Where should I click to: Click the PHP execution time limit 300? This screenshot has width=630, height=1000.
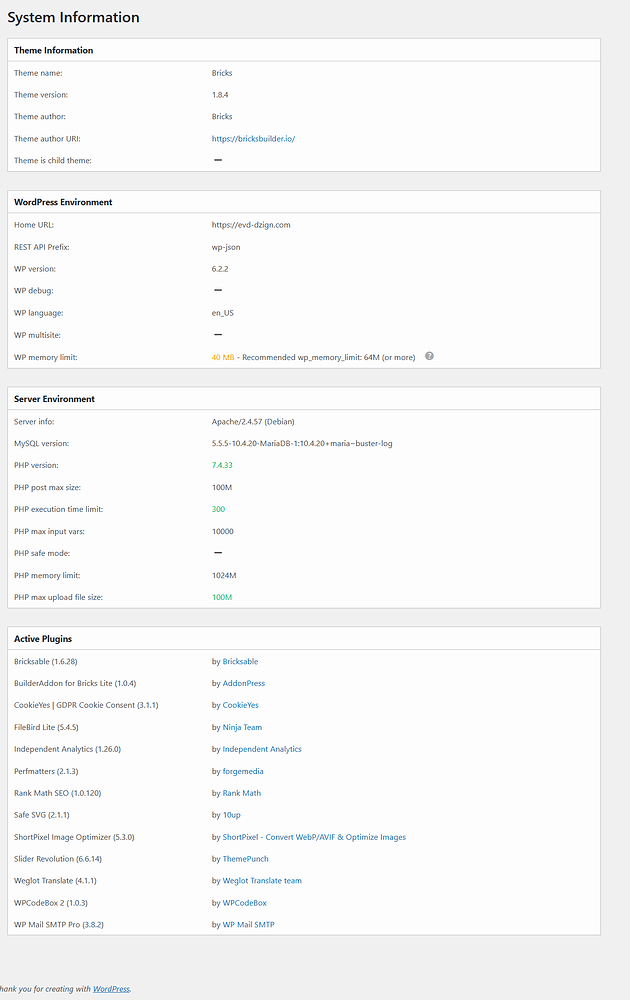218,509
